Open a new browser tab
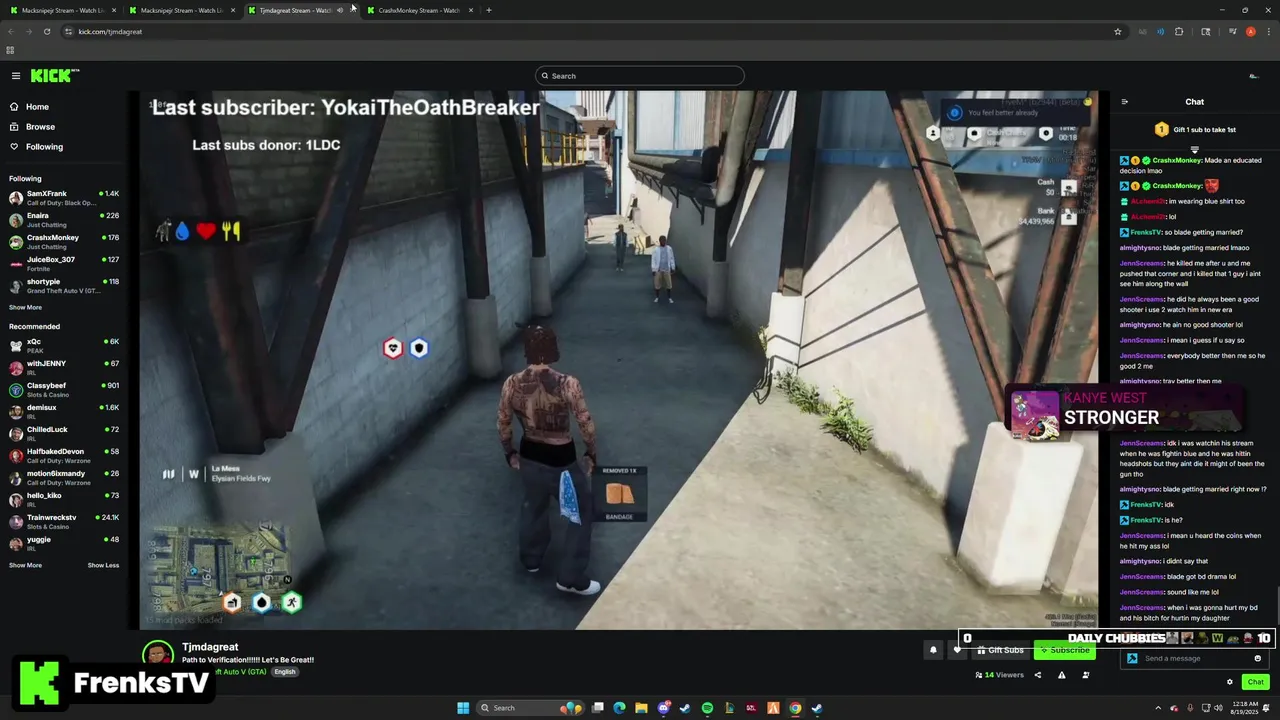1280x720 pixels. point(488,10)
